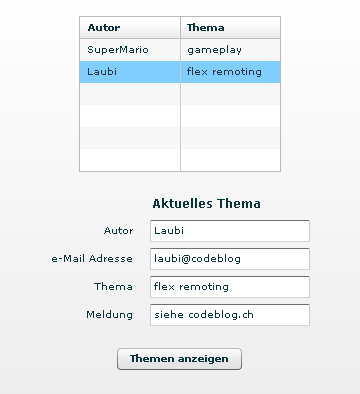The height and width of the screenshot is (394, 360).
Task: Click the Autor text field containing Laubi
Action: pyautogui.click(x=230, y=231)
